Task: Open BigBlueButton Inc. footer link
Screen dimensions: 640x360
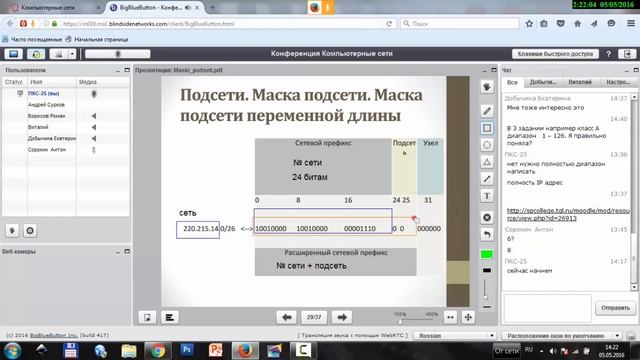Action: pos(53,335)
